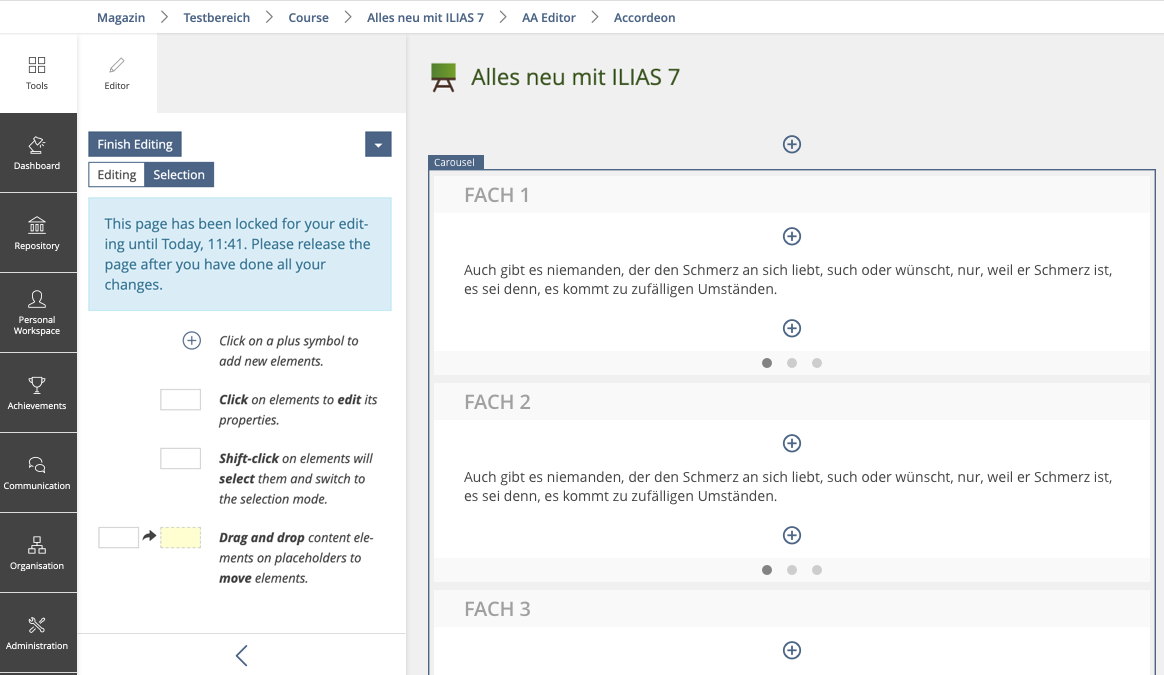The height and width of the screenshot is (675, 1164).
Task: Open dropdown arrow next to Finish Editing
Action: coord(378,145)
